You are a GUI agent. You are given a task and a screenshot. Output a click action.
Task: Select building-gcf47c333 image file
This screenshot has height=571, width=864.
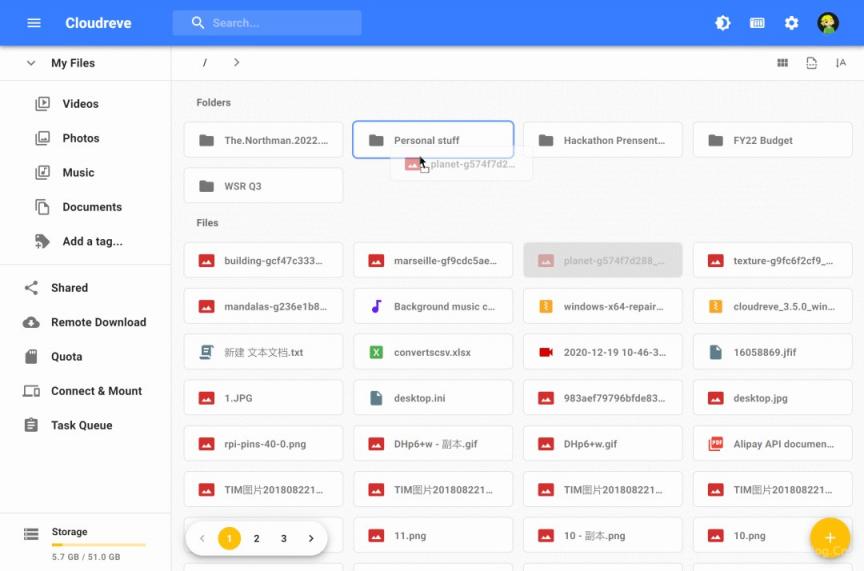click(263, 260)
